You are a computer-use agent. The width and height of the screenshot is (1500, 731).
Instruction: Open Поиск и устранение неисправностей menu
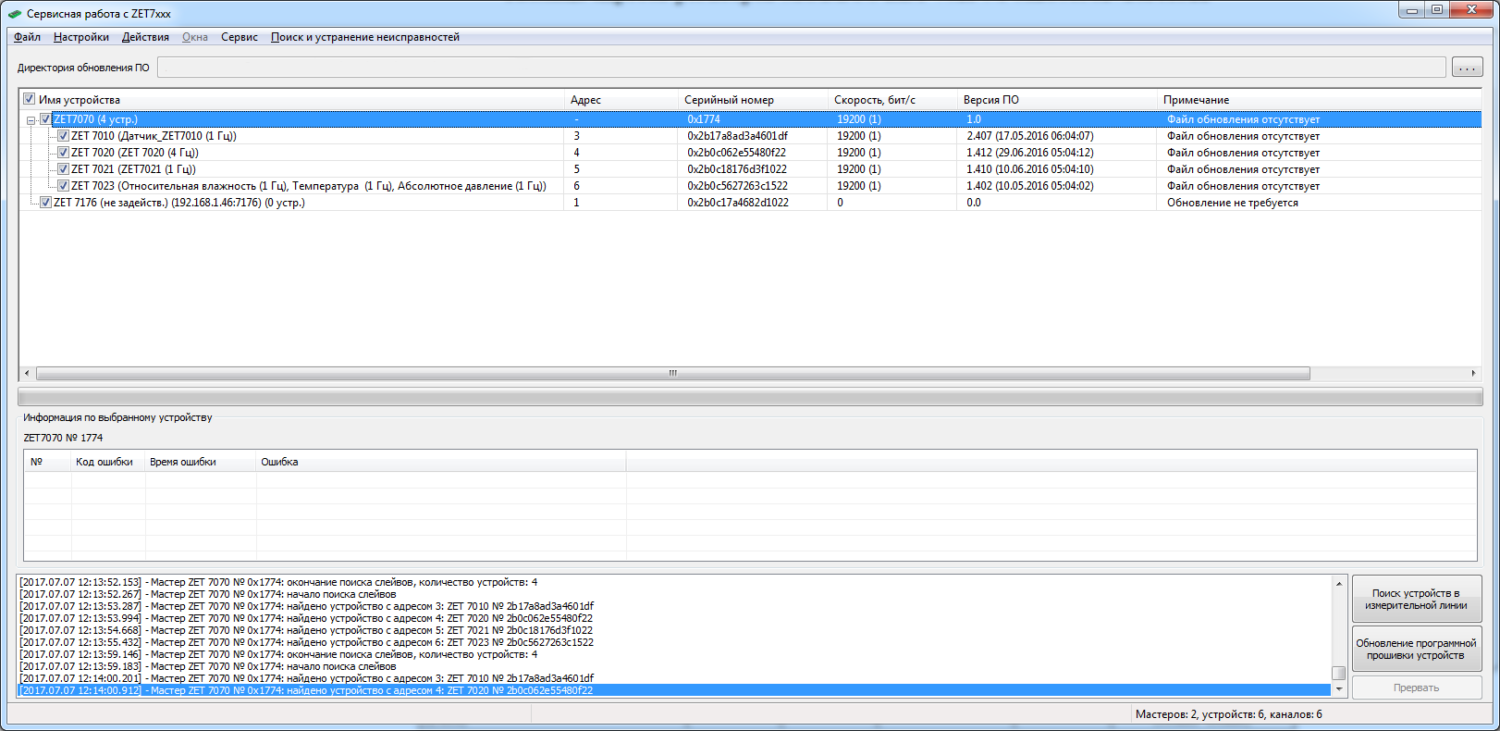point(365,37)
